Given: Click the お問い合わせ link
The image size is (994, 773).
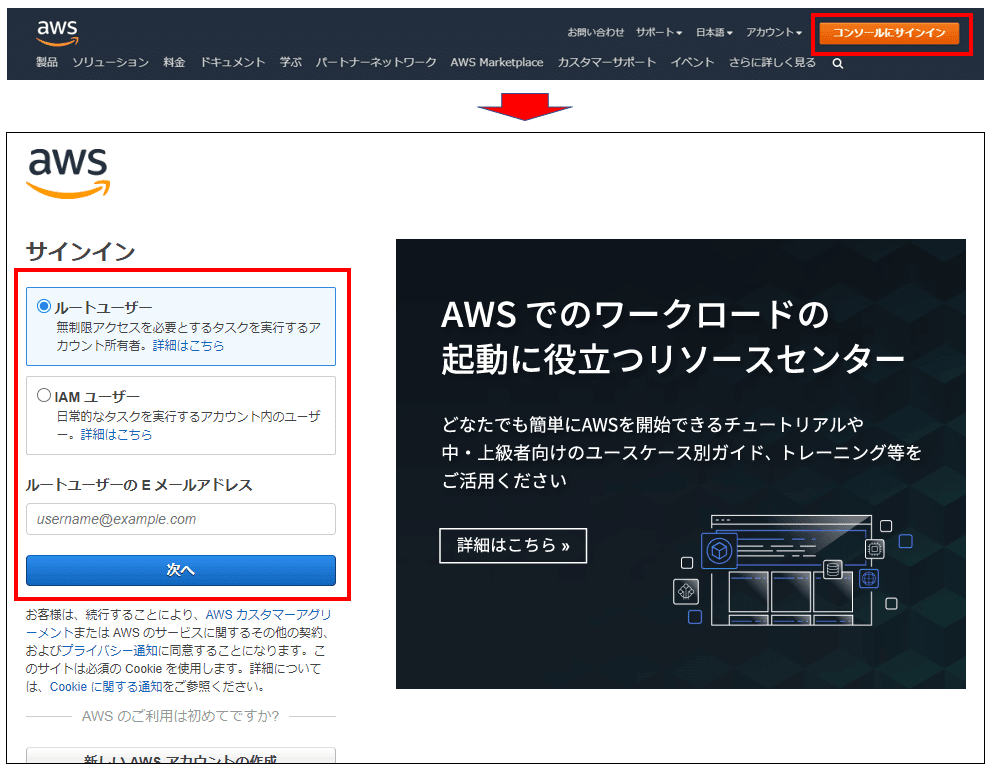Looking at the screenshot, I should pos(595,32).
